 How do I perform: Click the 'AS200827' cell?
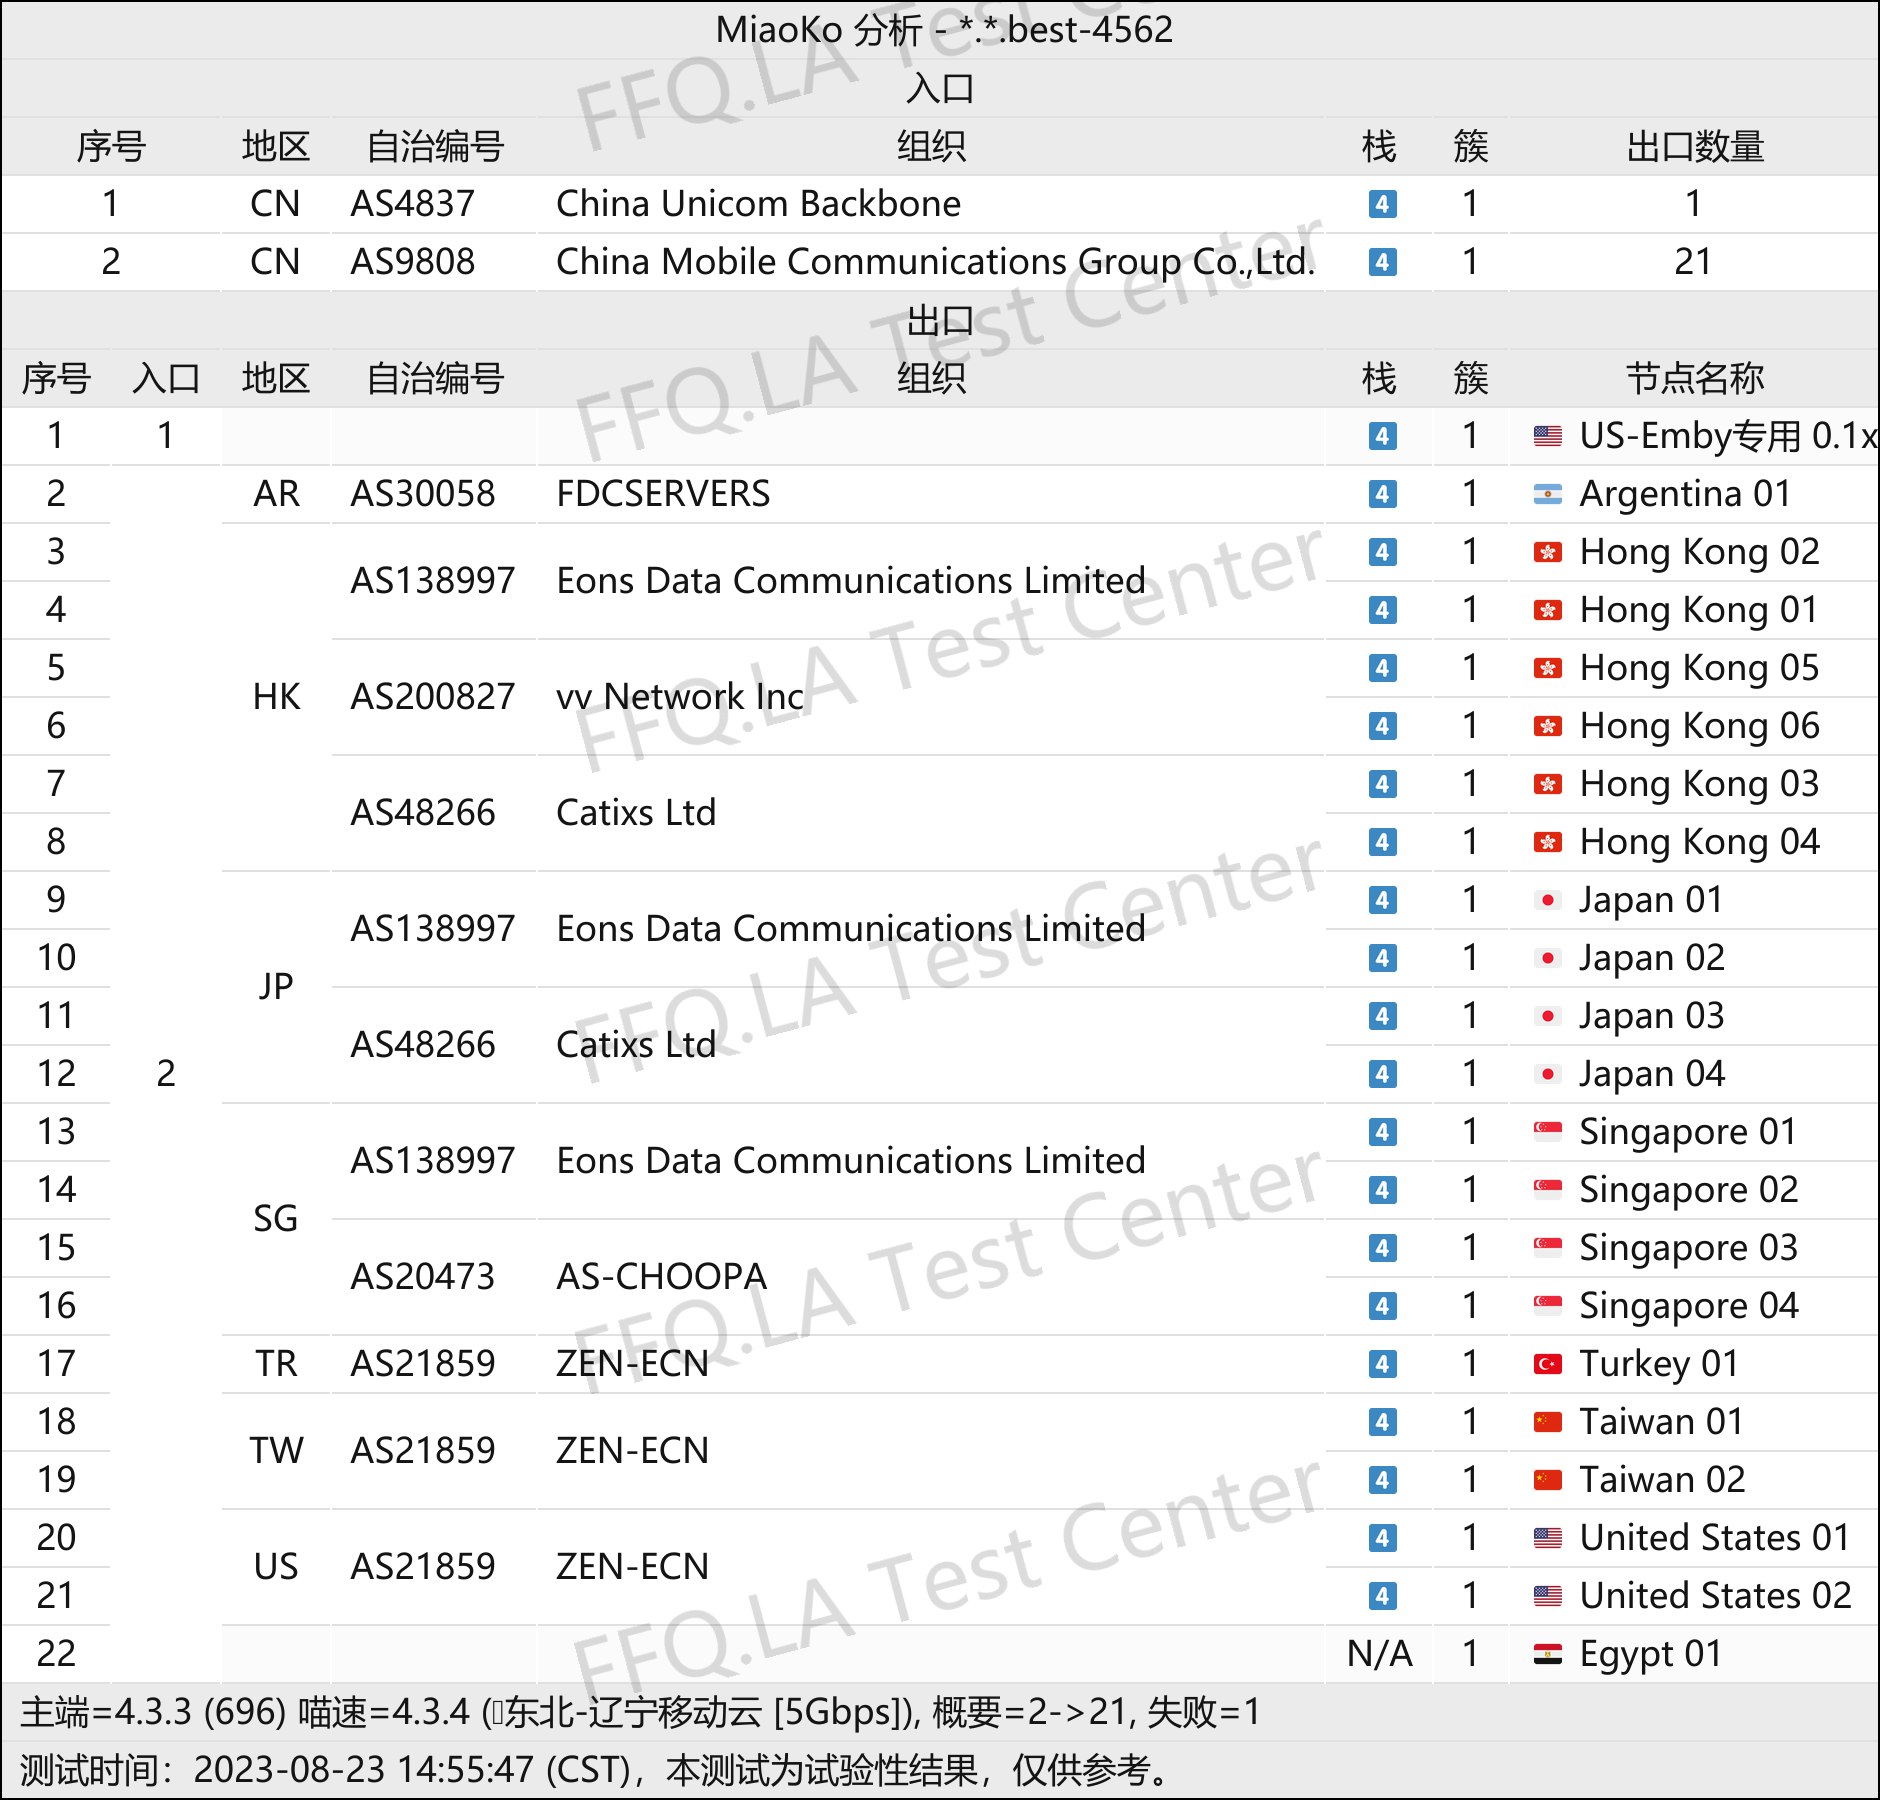coord(432,697)
